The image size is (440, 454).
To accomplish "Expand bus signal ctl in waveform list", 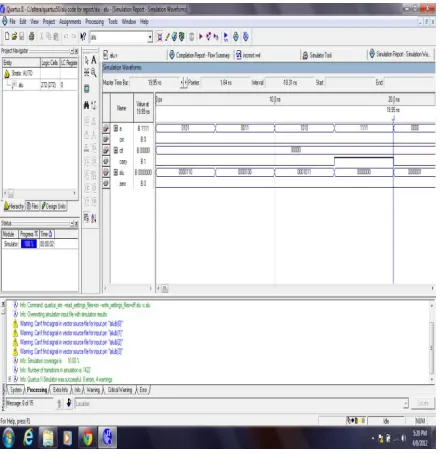I will click(x=116, y=150).
